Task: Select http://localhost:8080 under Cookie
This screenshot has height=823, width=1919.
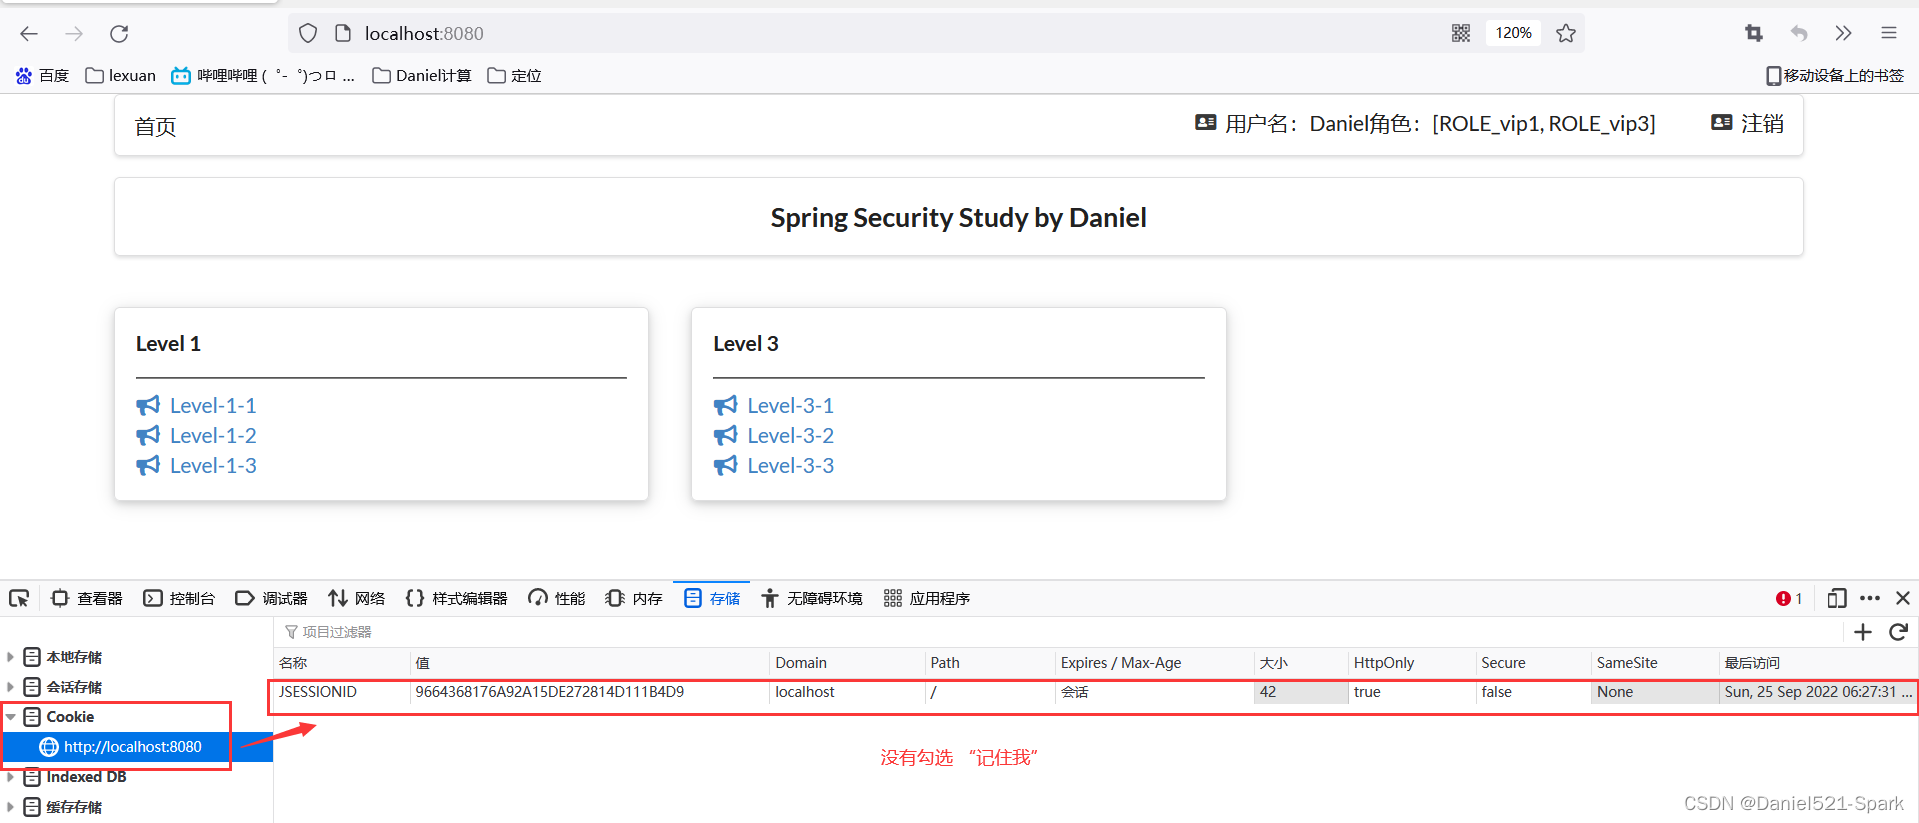Action: [x=136, y=747]
